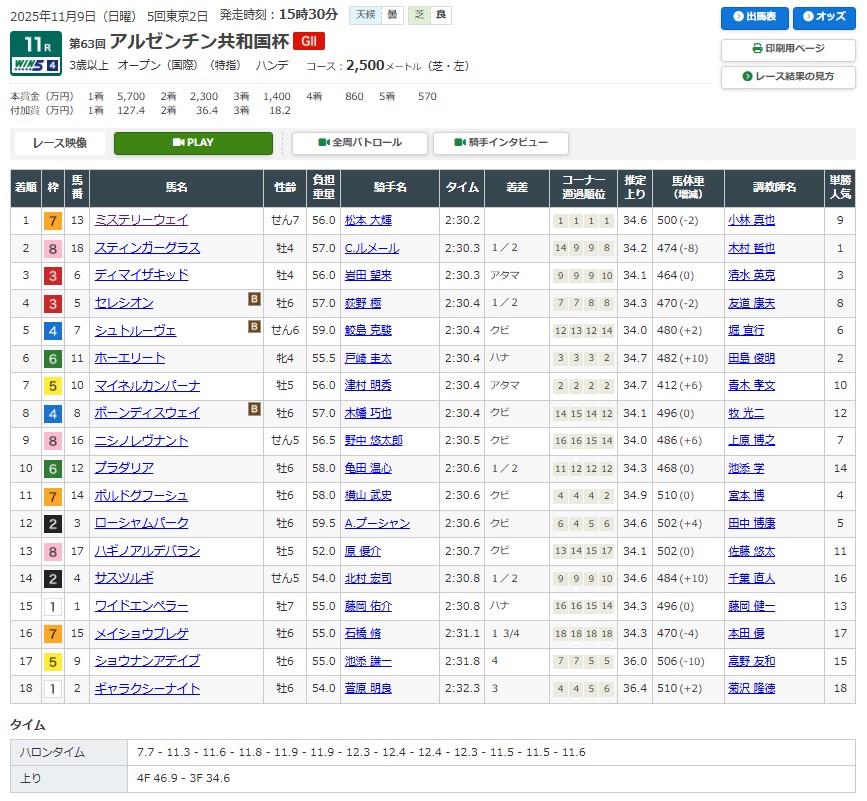Open trainer 木村 哲也 profile
867x801 pixels.
coord(751,248)
